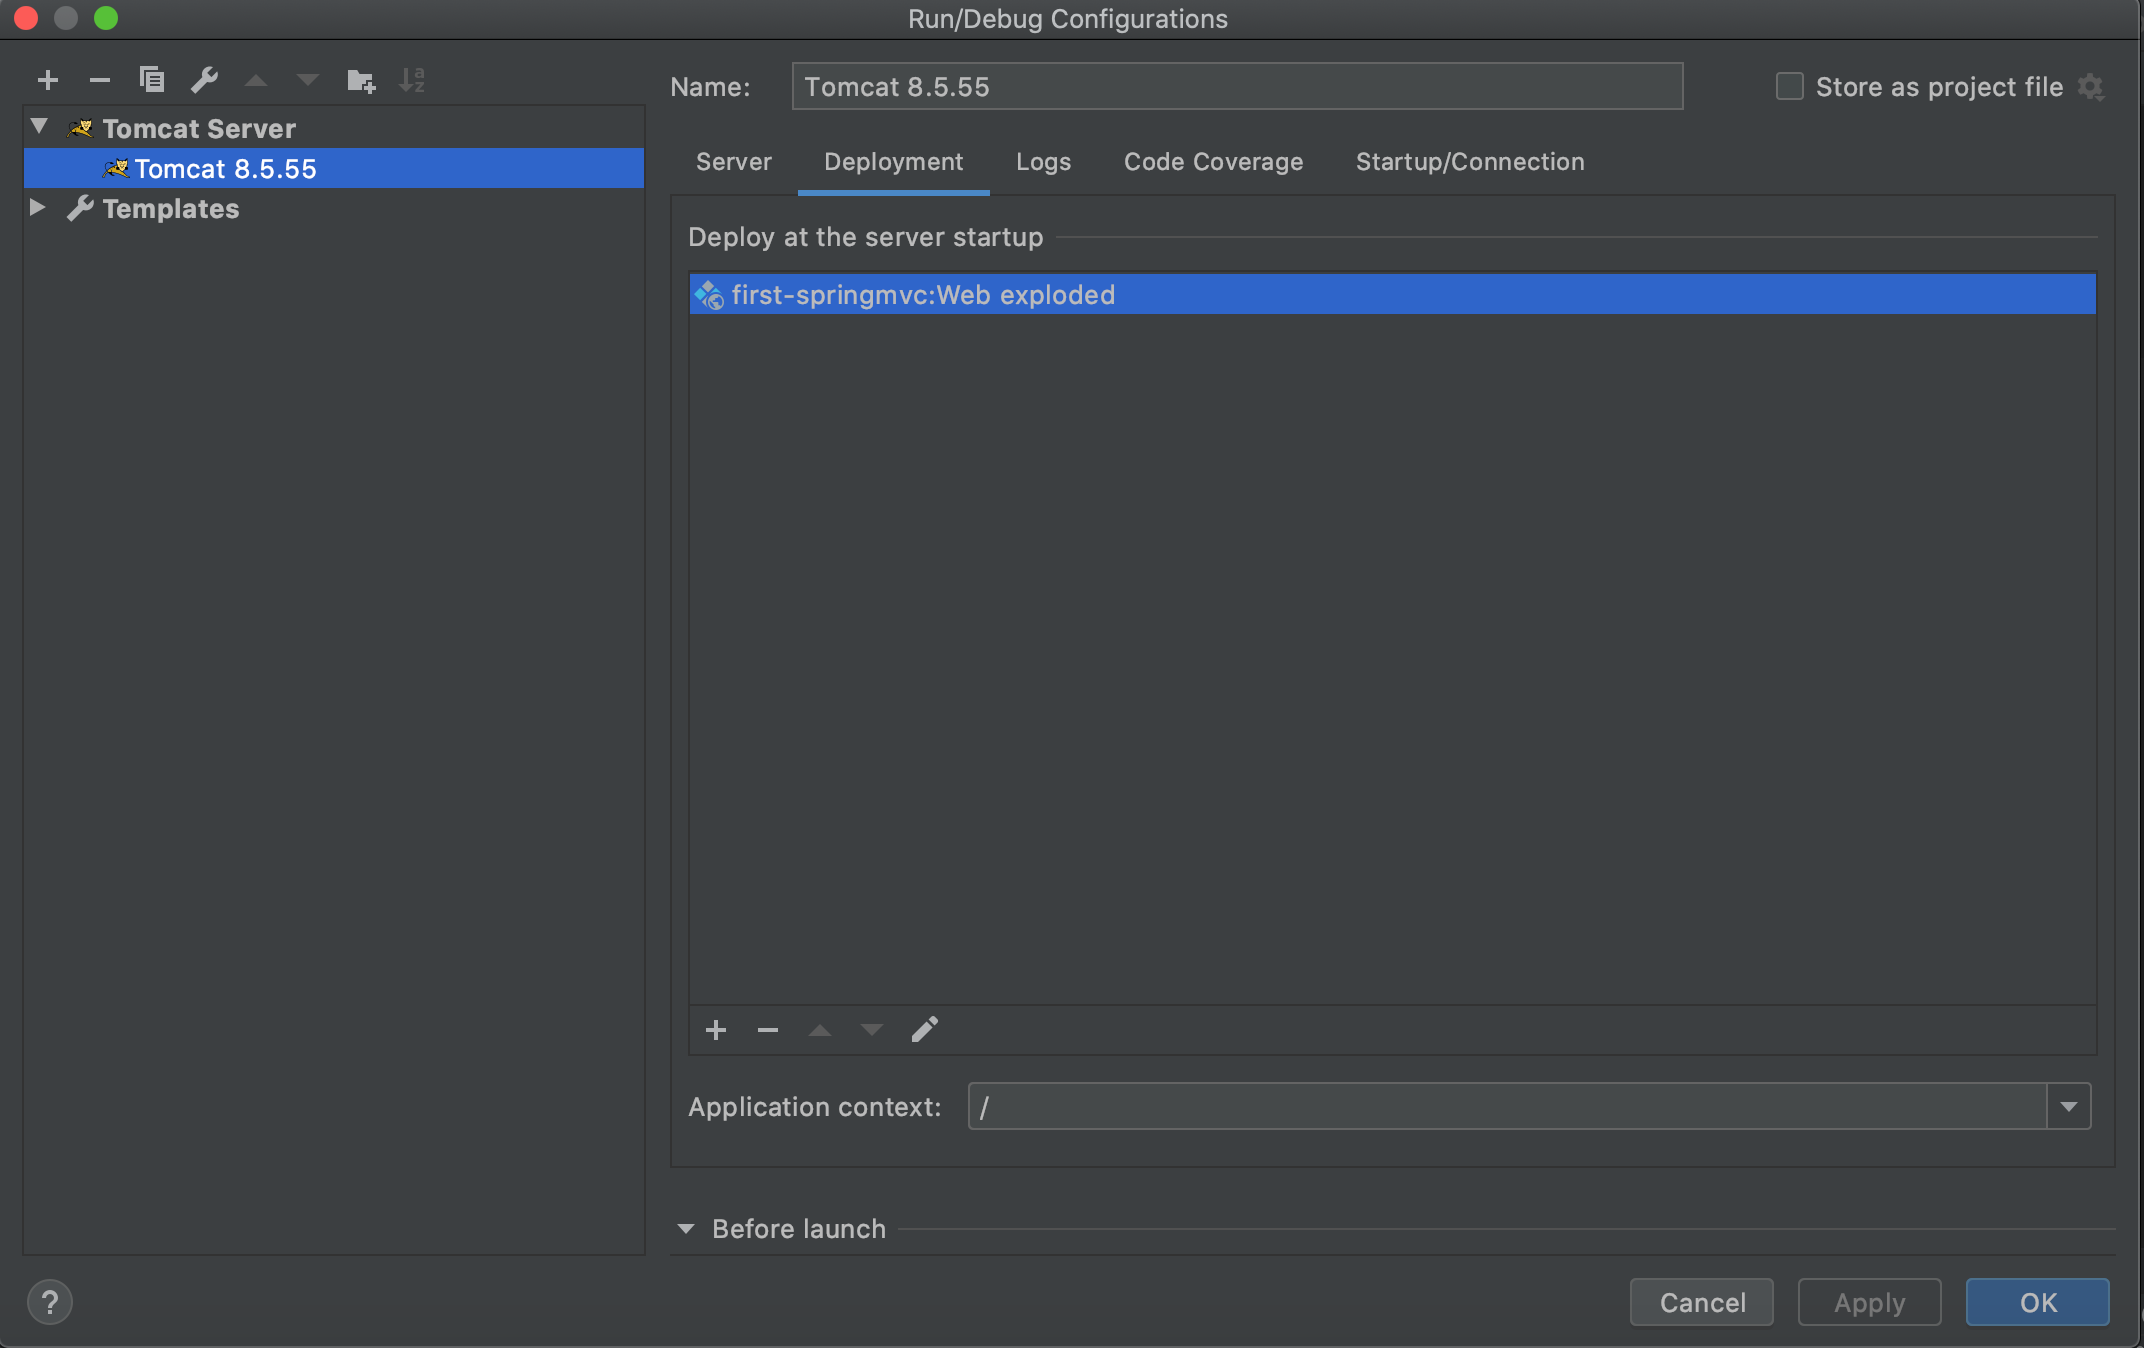Move deployment artifact up

tap(820, 1030)
